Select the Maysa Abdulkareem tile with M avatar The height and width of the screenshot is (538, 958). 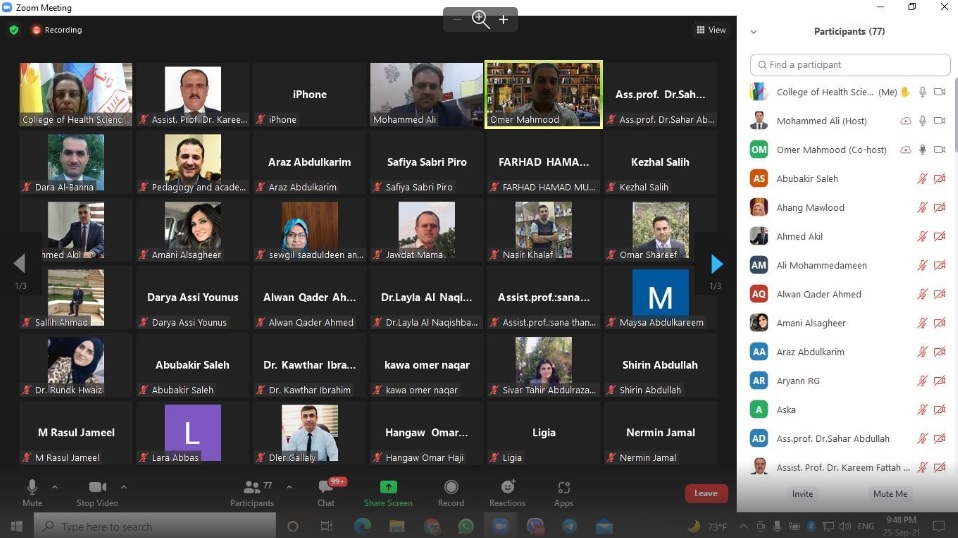click(660, 297)
